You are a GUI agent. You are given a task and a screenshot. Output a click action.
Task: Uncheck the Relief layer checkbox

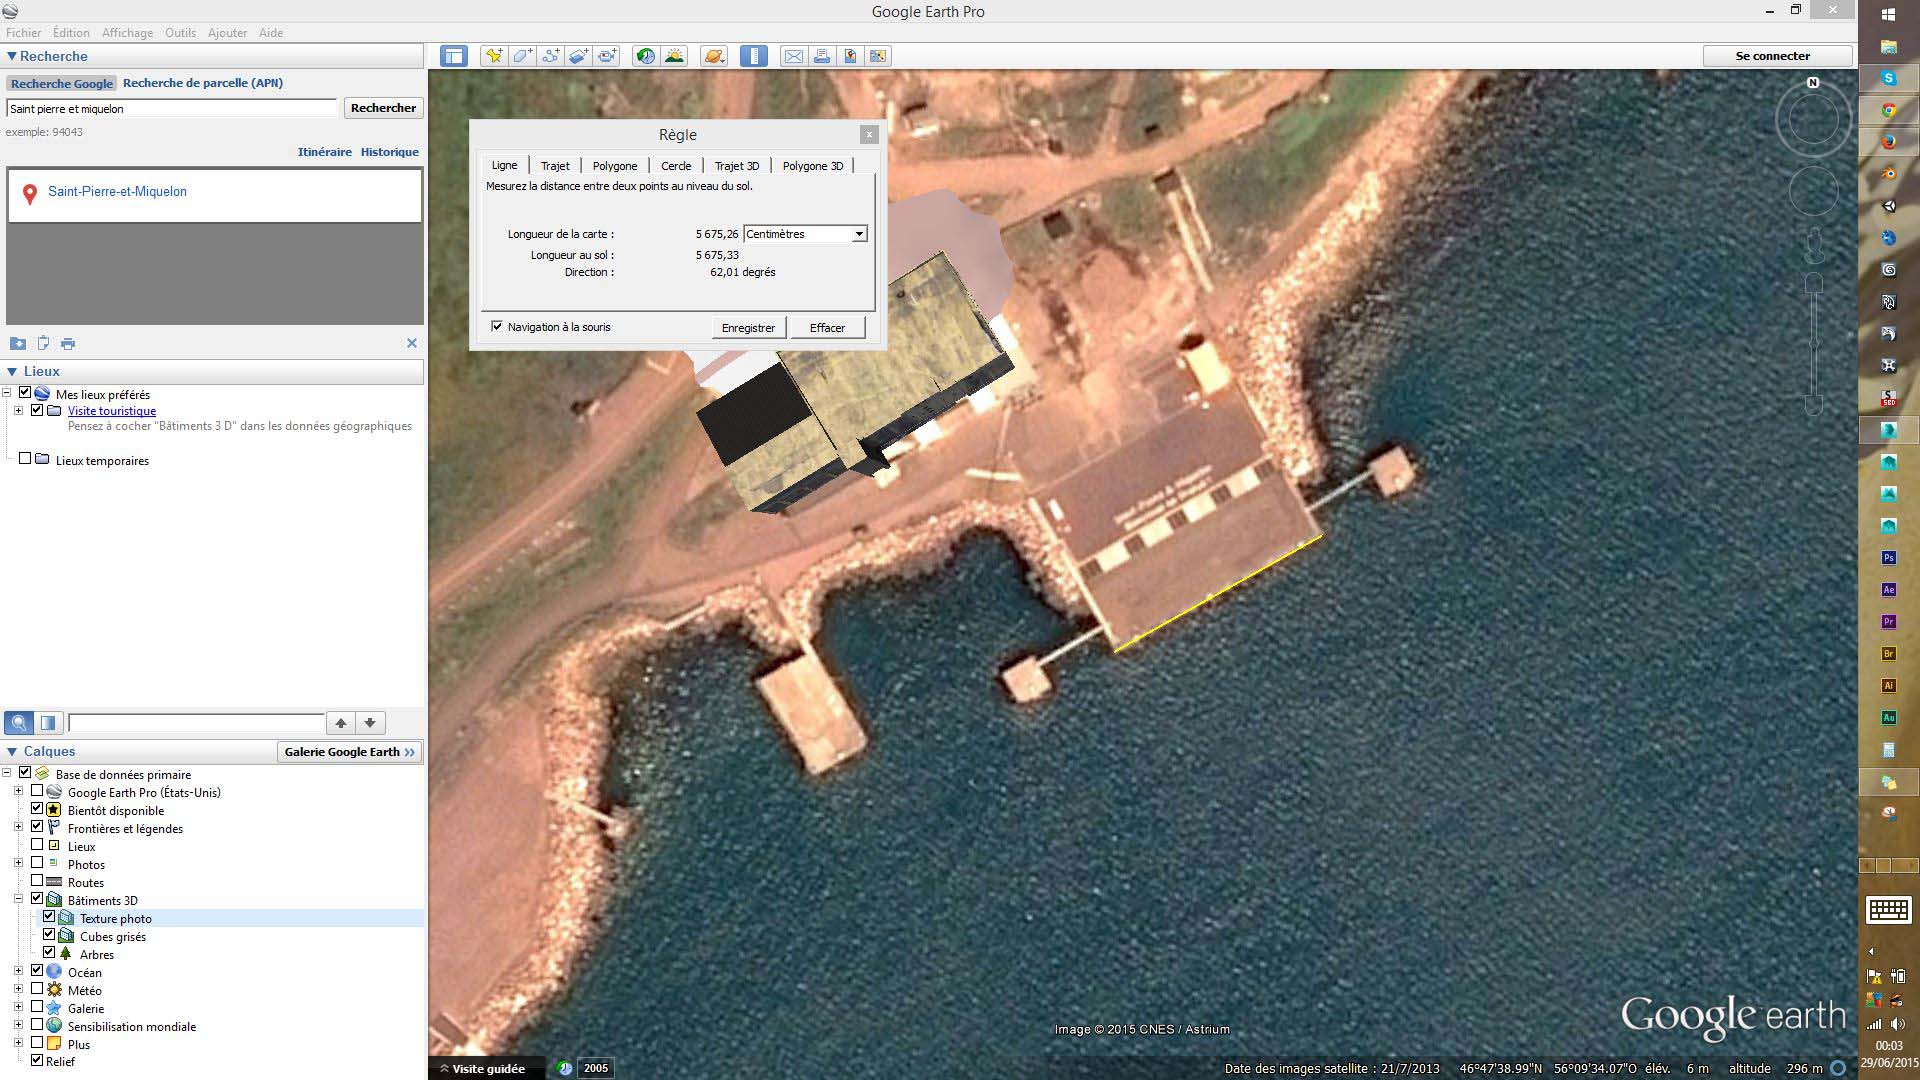(x=38, y=1060)
